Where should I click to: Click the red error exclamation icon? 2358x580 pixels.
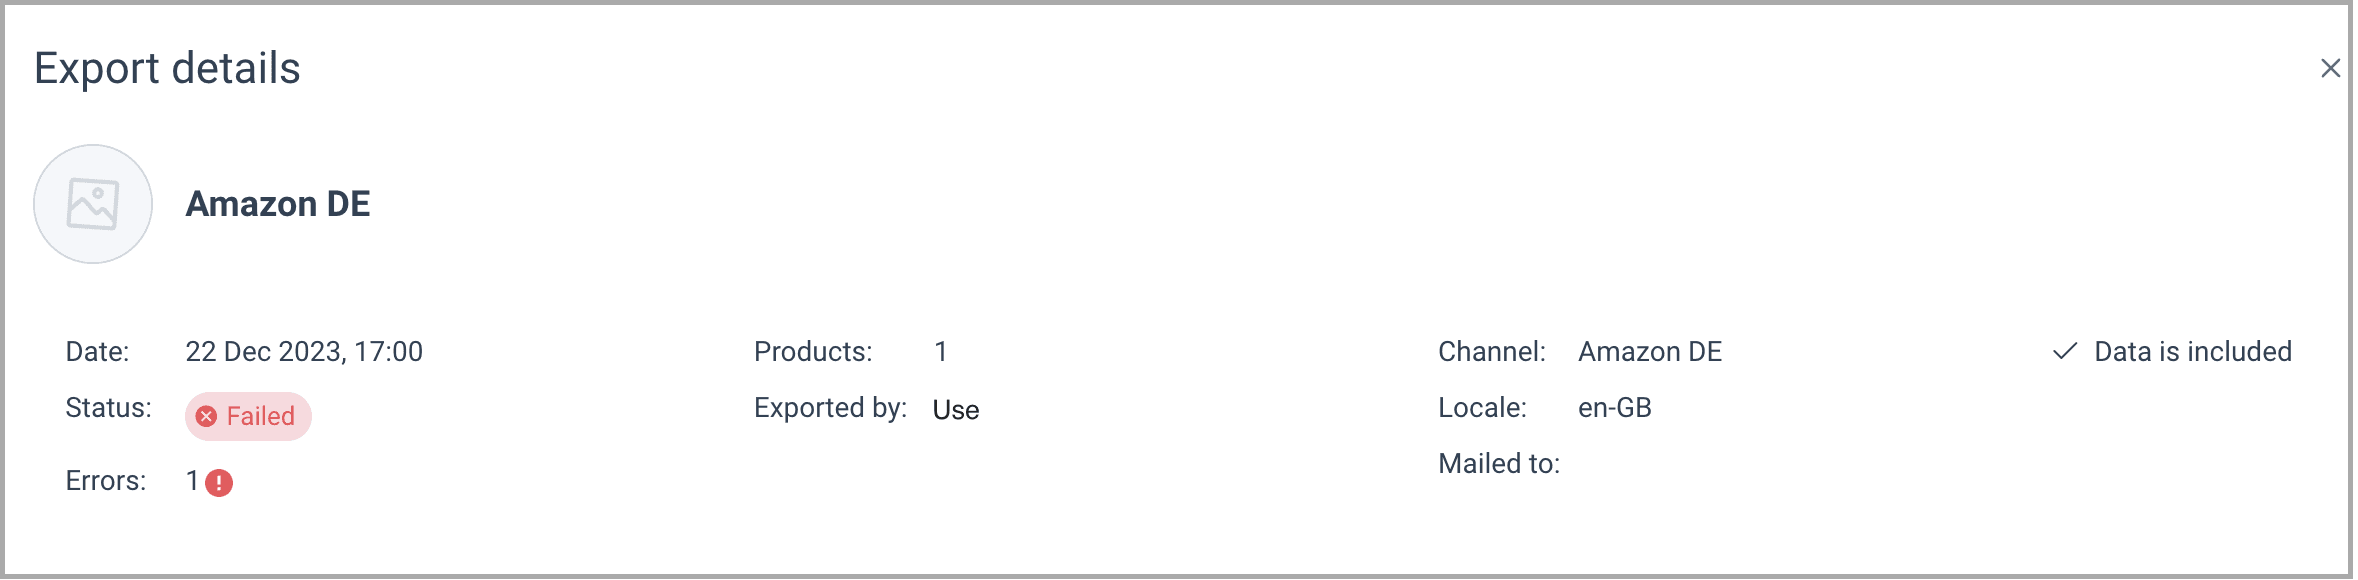tap(219, 483)
